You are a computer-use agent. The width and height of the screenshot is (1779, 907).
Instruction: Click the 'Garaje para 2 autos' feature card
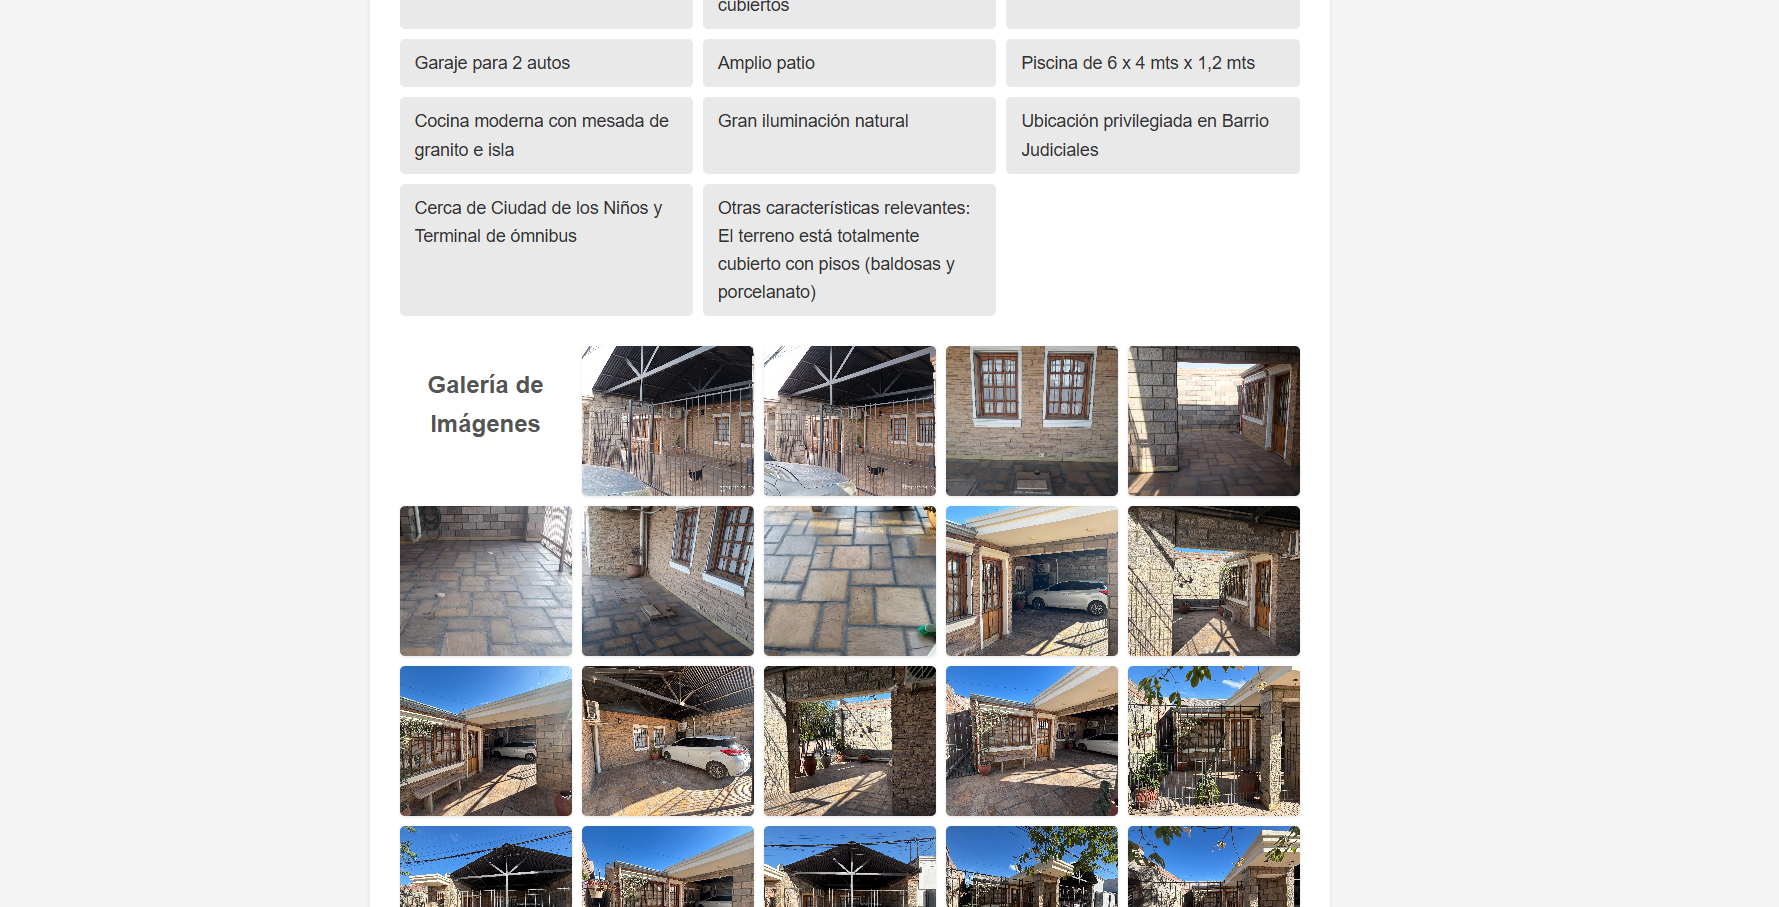tap(546, 63)
